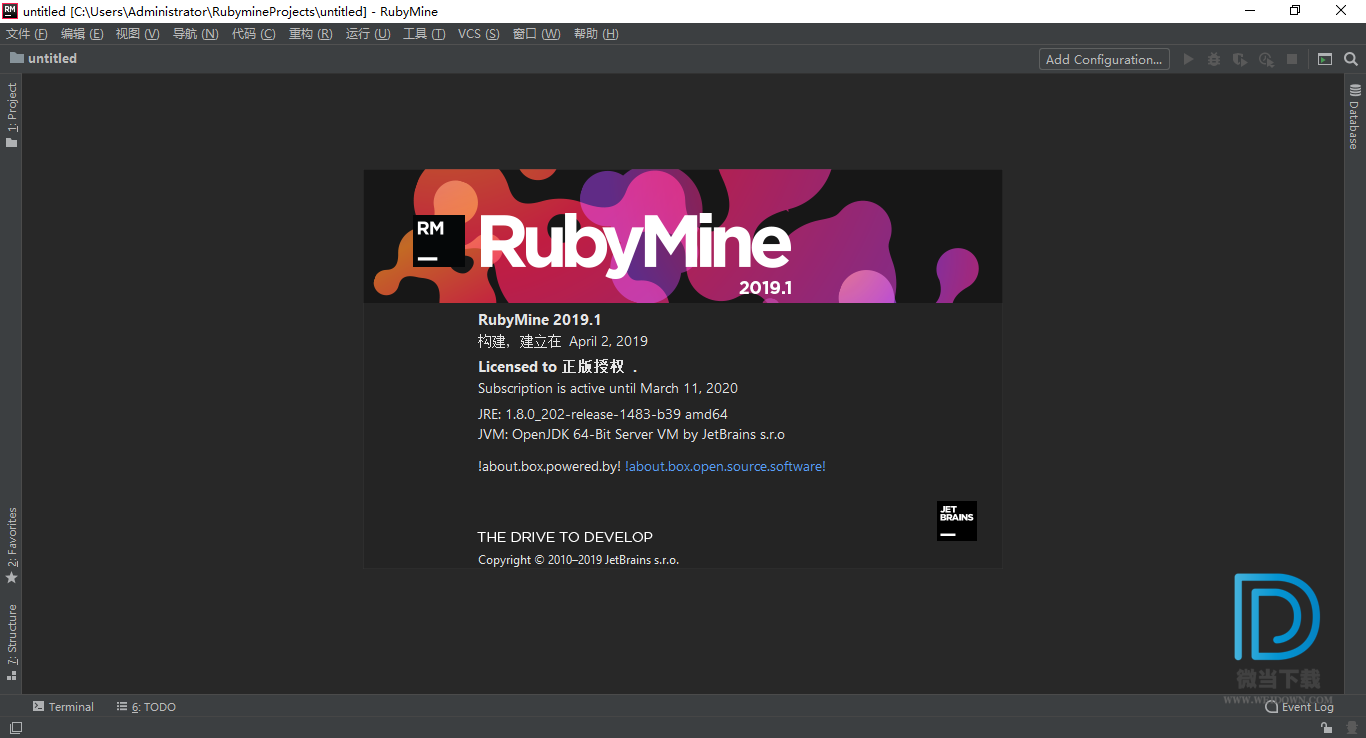Open the Database tool window
The width and height of the screenshot is (1366, 738).
click(1354, 117)
